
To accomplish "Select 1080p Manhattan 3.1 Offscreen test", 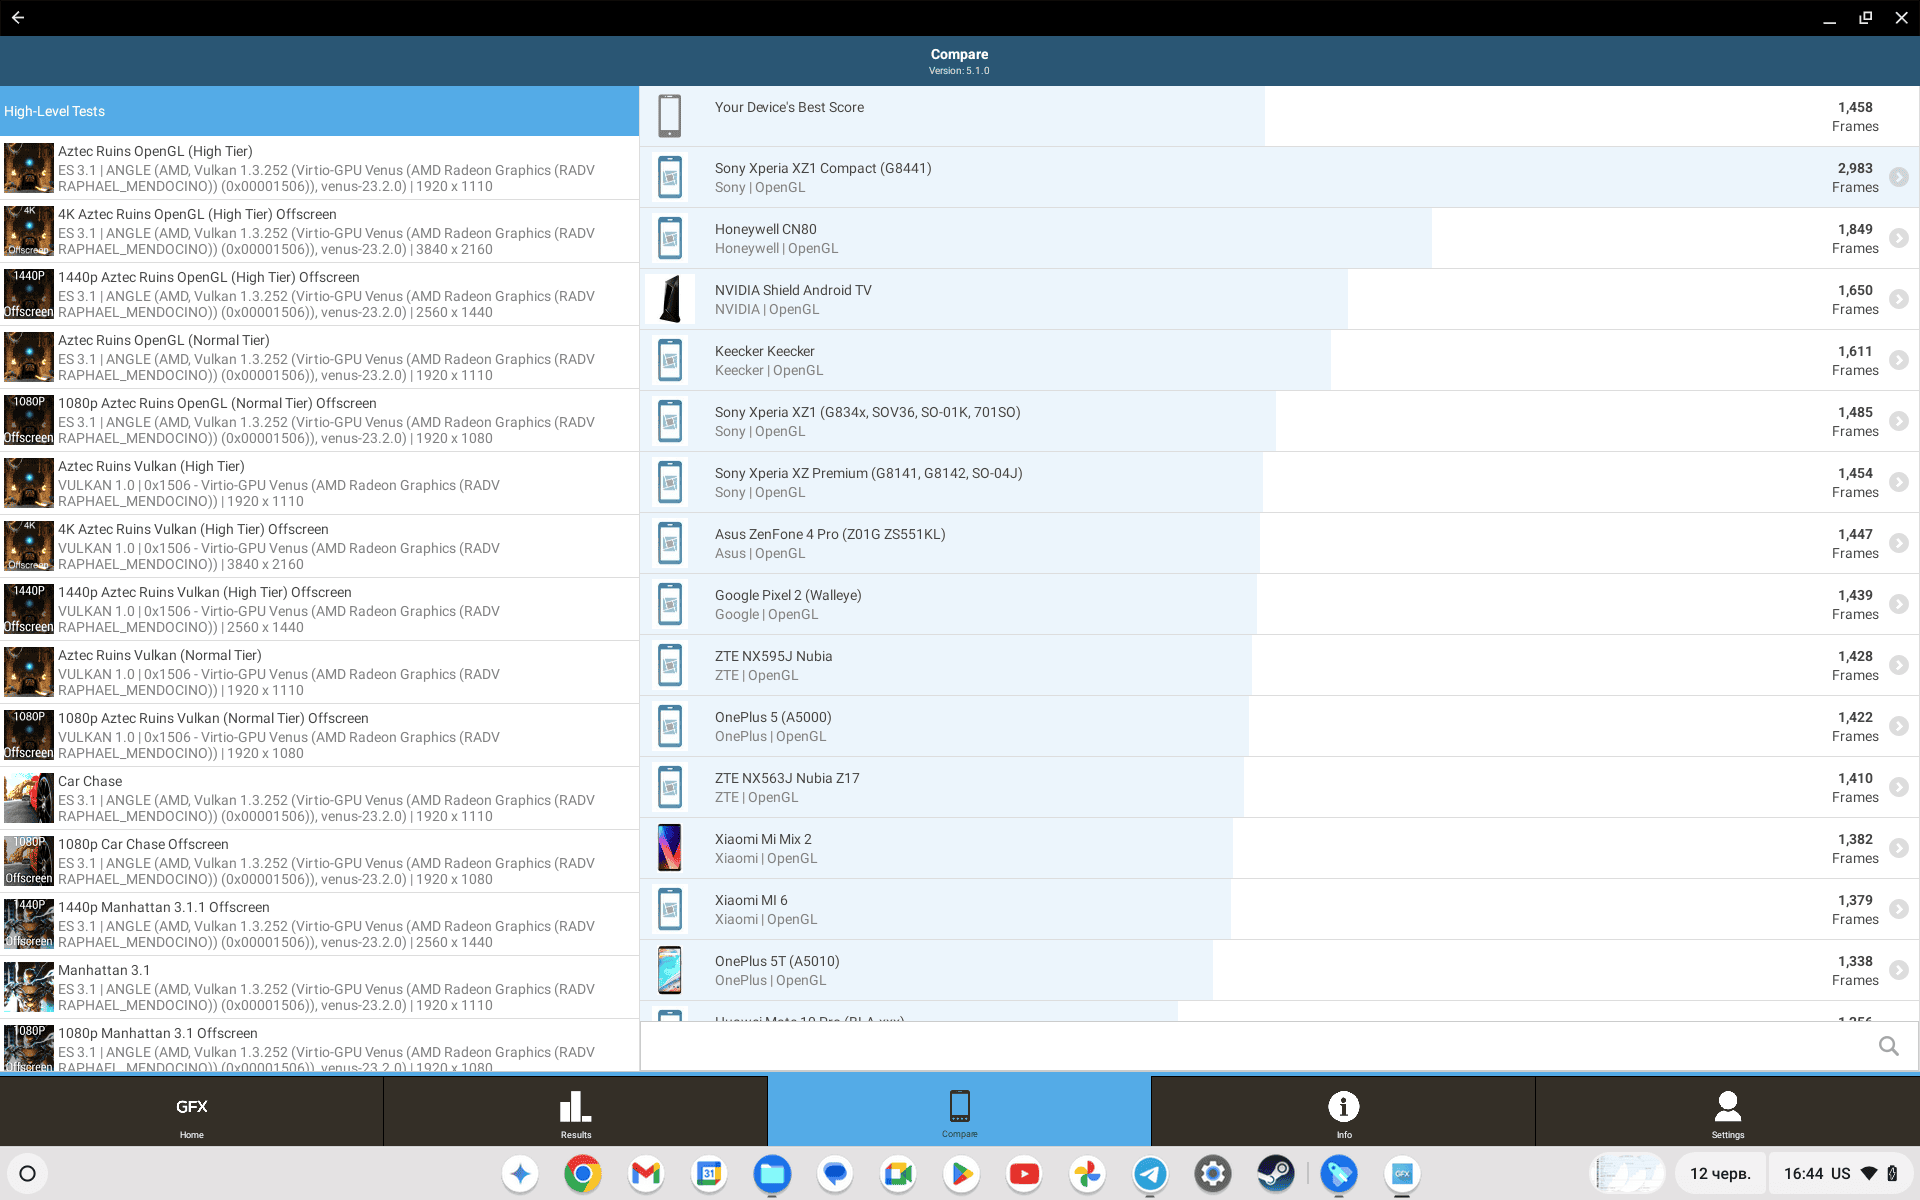I will (320, 1046).
